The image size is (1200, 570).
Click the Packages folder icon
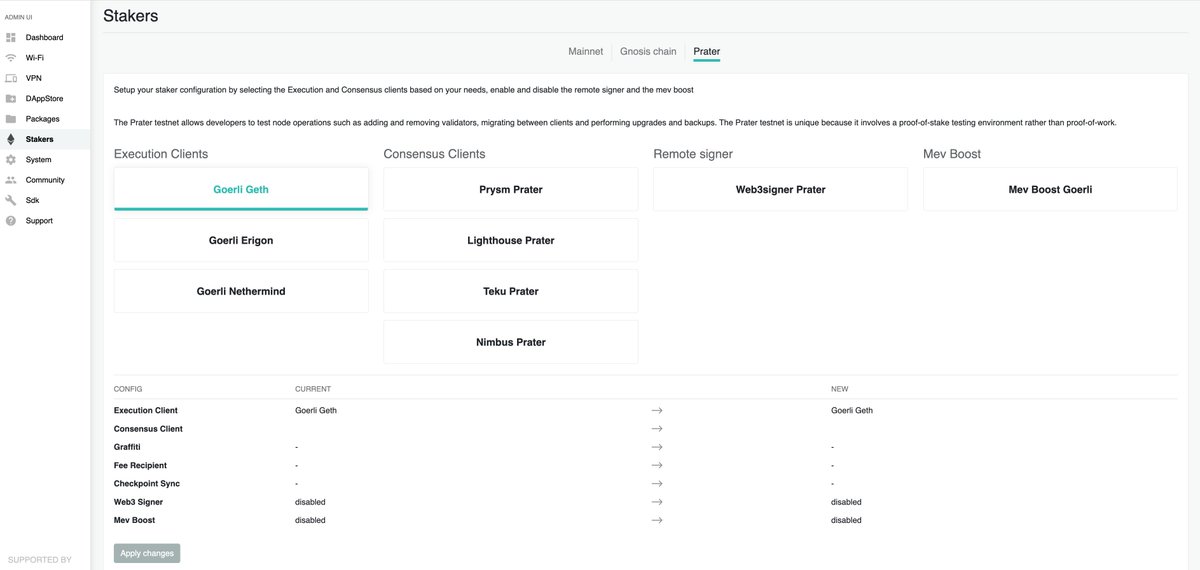click(x=11, y=119)
